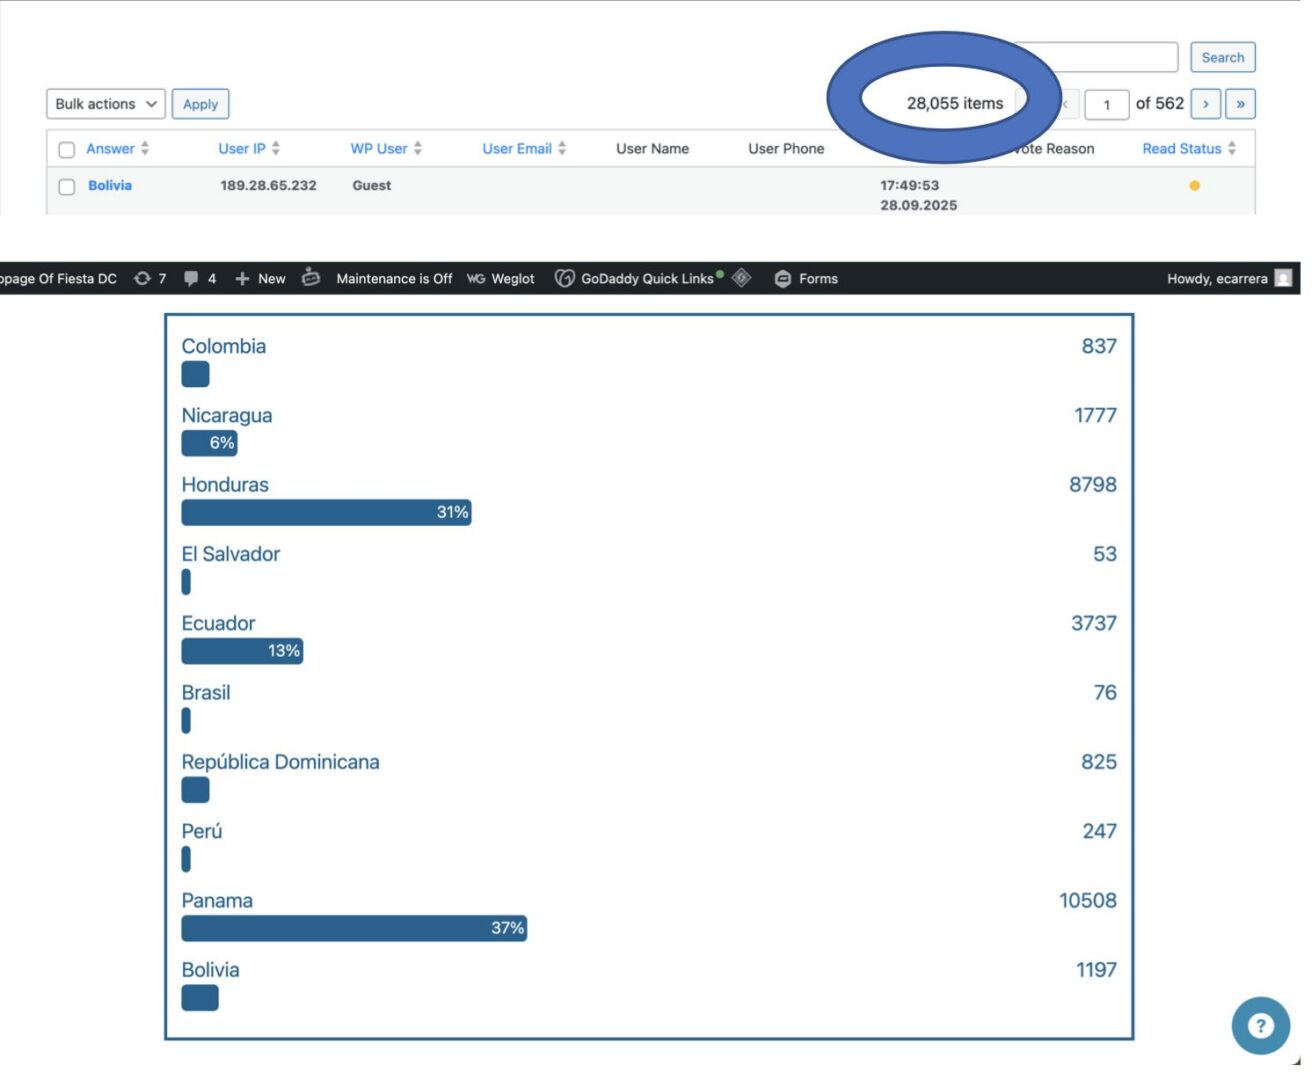Toggle the select-all answers checkbox

(67, 149)
